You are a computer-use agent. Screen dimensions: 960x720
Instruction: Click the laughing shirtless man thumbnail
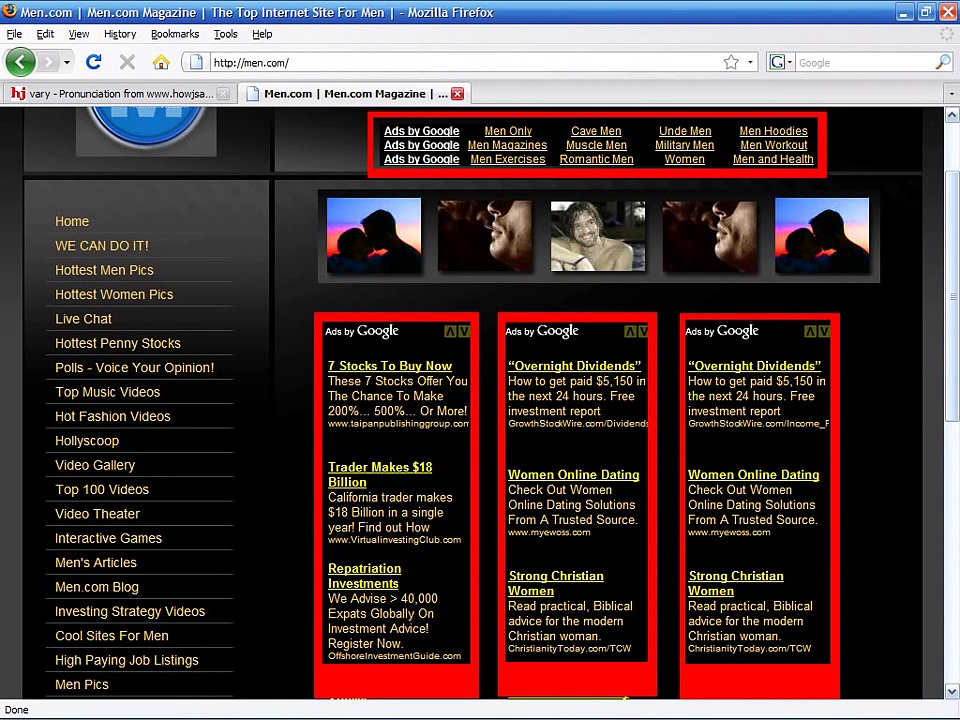coord(598,236)
